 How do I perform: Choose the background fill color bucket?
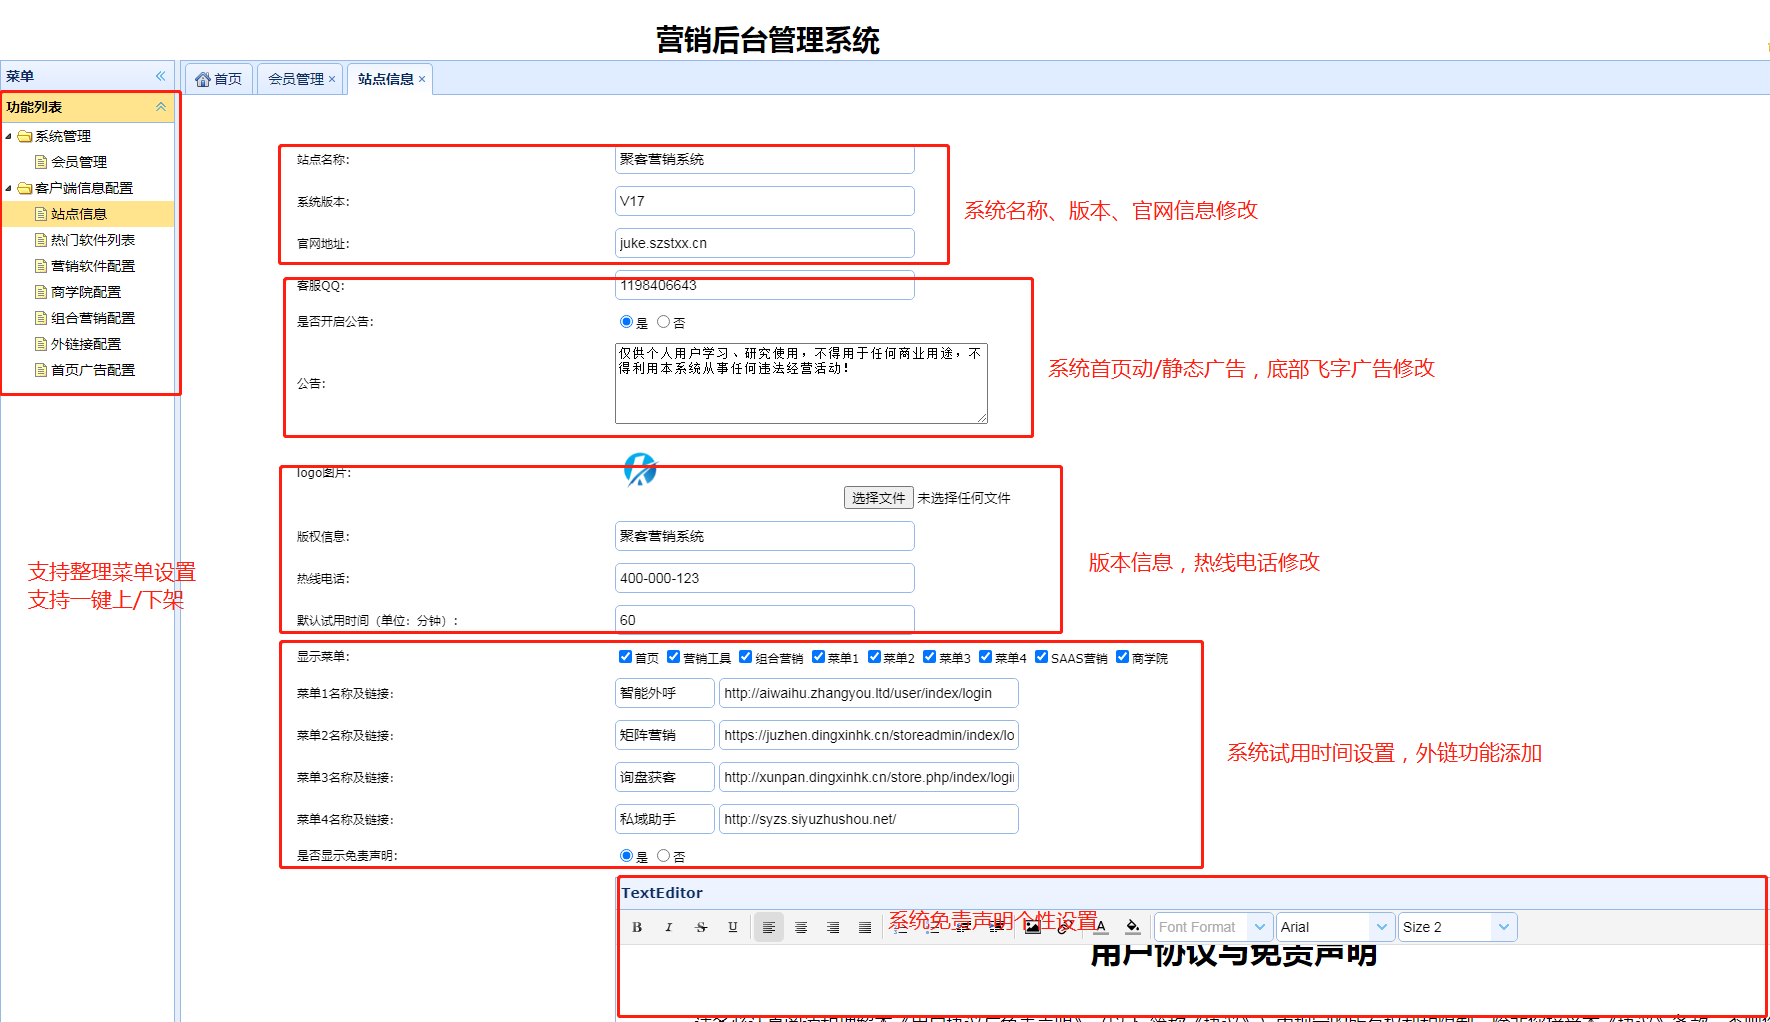(1132, 927)
